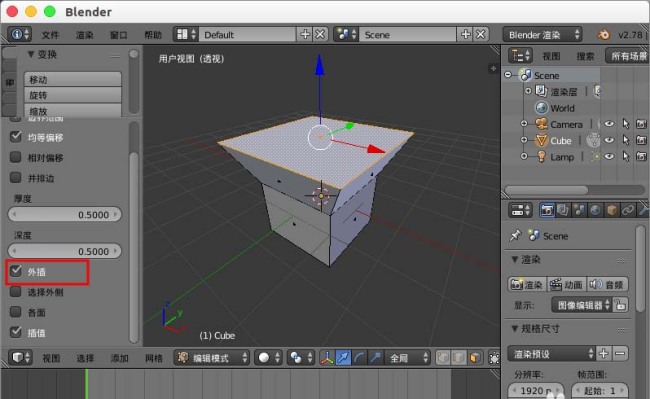This screenshot has width=650, height=399.
Task: Open the 窗口 menu
Action: (x=119, y=35)
